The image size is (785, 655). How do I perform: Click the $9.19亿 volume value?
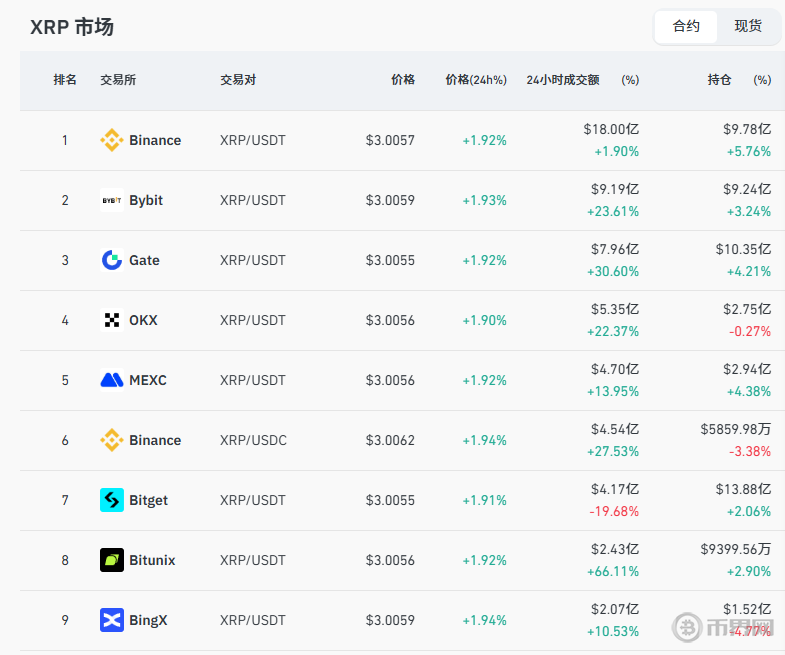(x=615, y=189)
